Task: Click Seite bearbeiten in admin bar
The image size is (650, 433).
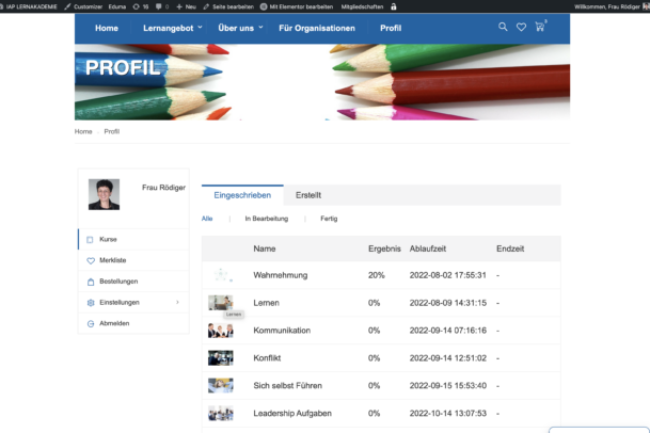Action: [232, 6]
